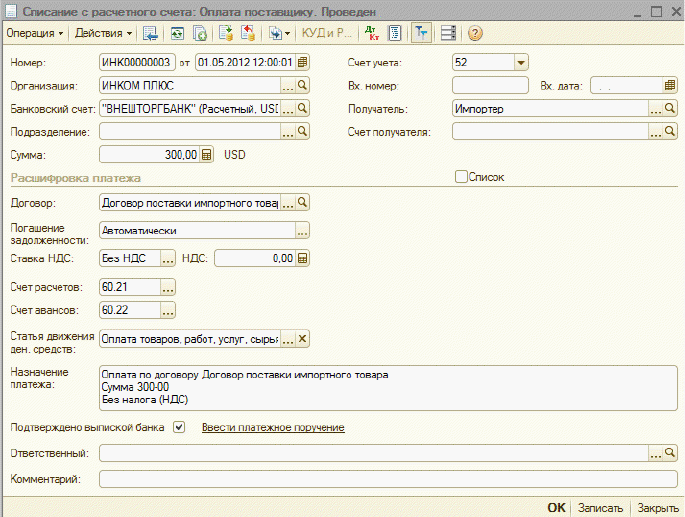Screen dimensions: 685x517
Task: Uncheck Подтверждено выпиской банка checkbox
Action: [x=179, y=427]
